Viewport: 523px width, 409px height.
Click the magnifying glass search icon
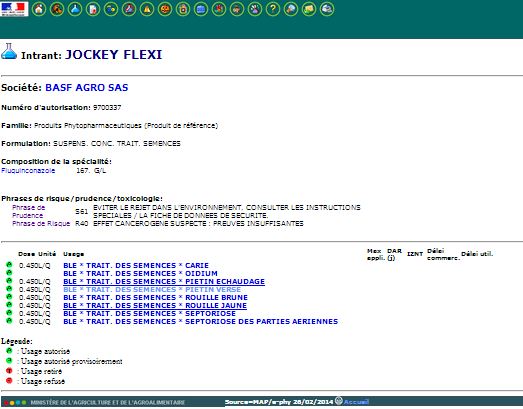(291, 9)
